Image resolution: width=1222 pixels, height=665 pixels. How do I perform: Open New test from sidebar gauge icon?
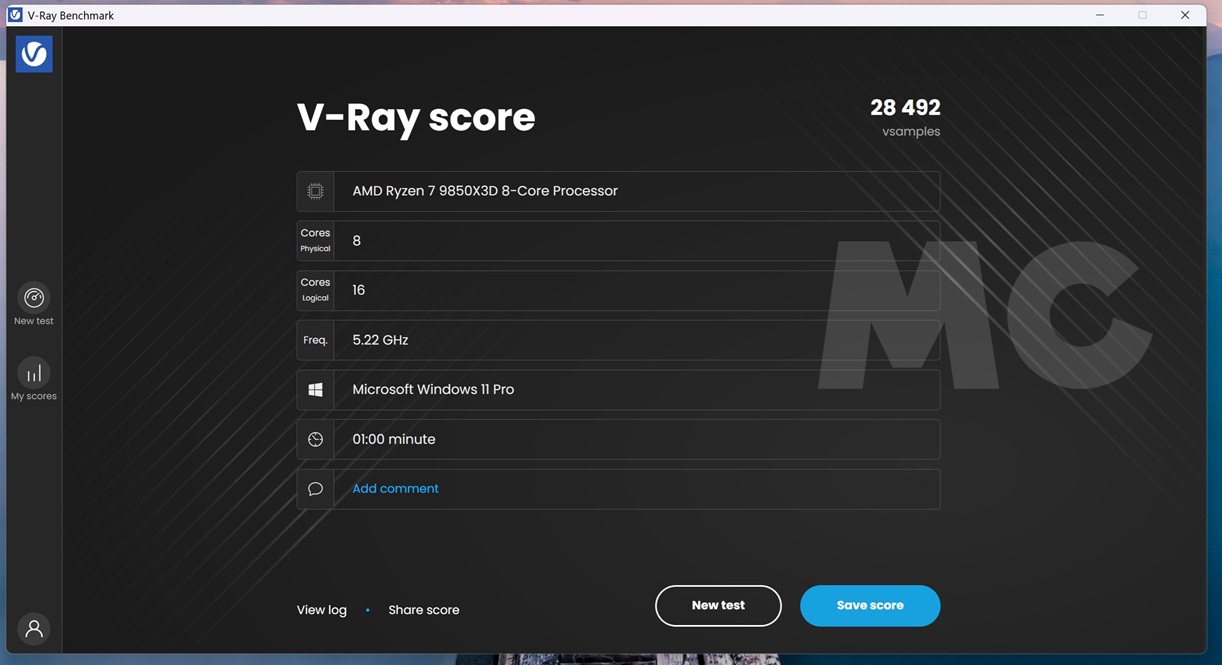pyautogui.click(x=34, y=298)
